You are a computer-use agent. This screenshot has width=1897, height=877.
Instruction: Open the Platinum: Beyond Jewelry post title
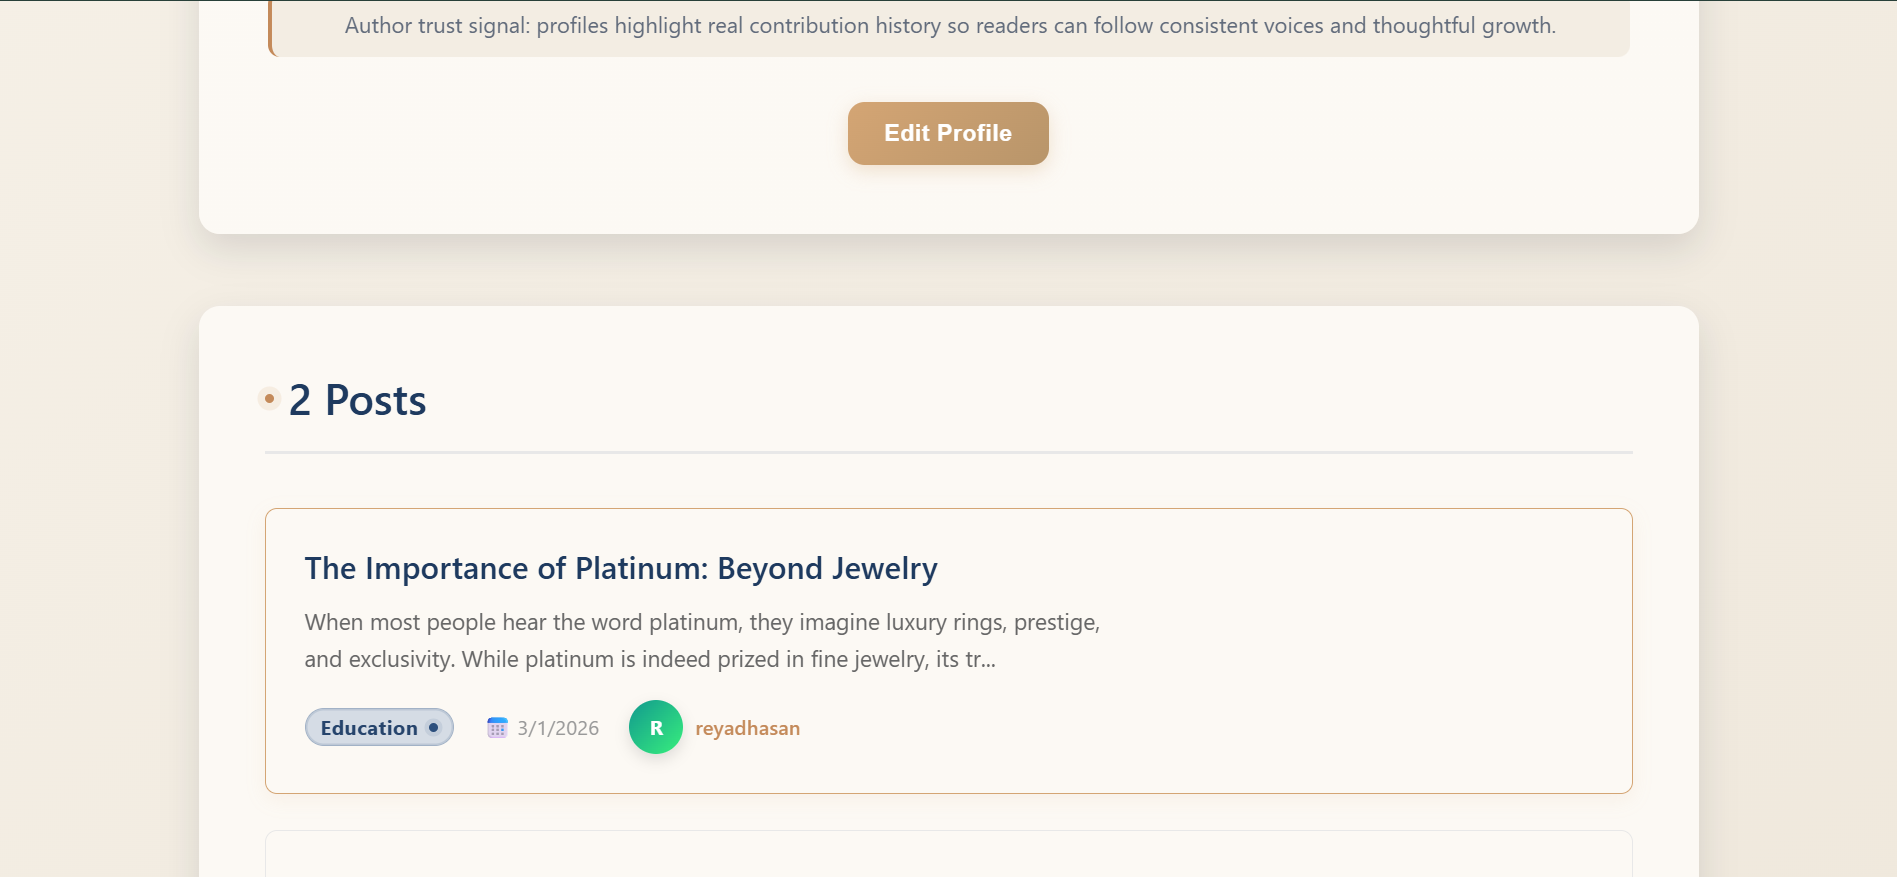(620, 568)
